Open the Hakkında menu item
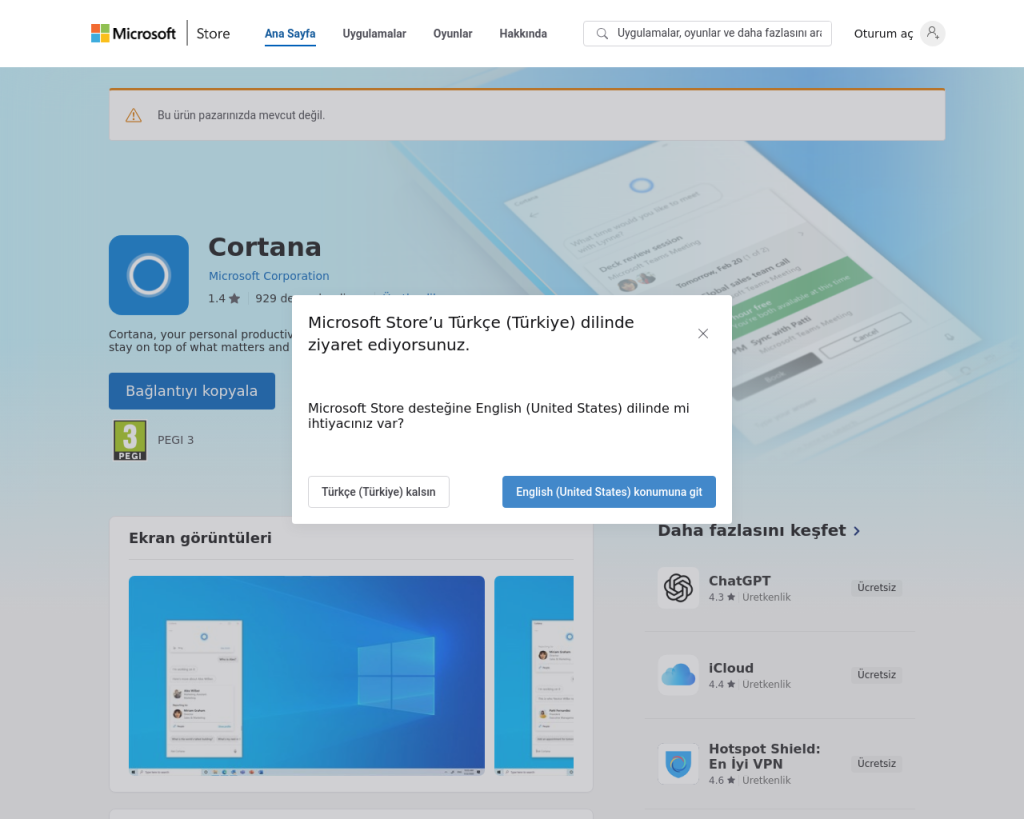 (x=523, y=33)
